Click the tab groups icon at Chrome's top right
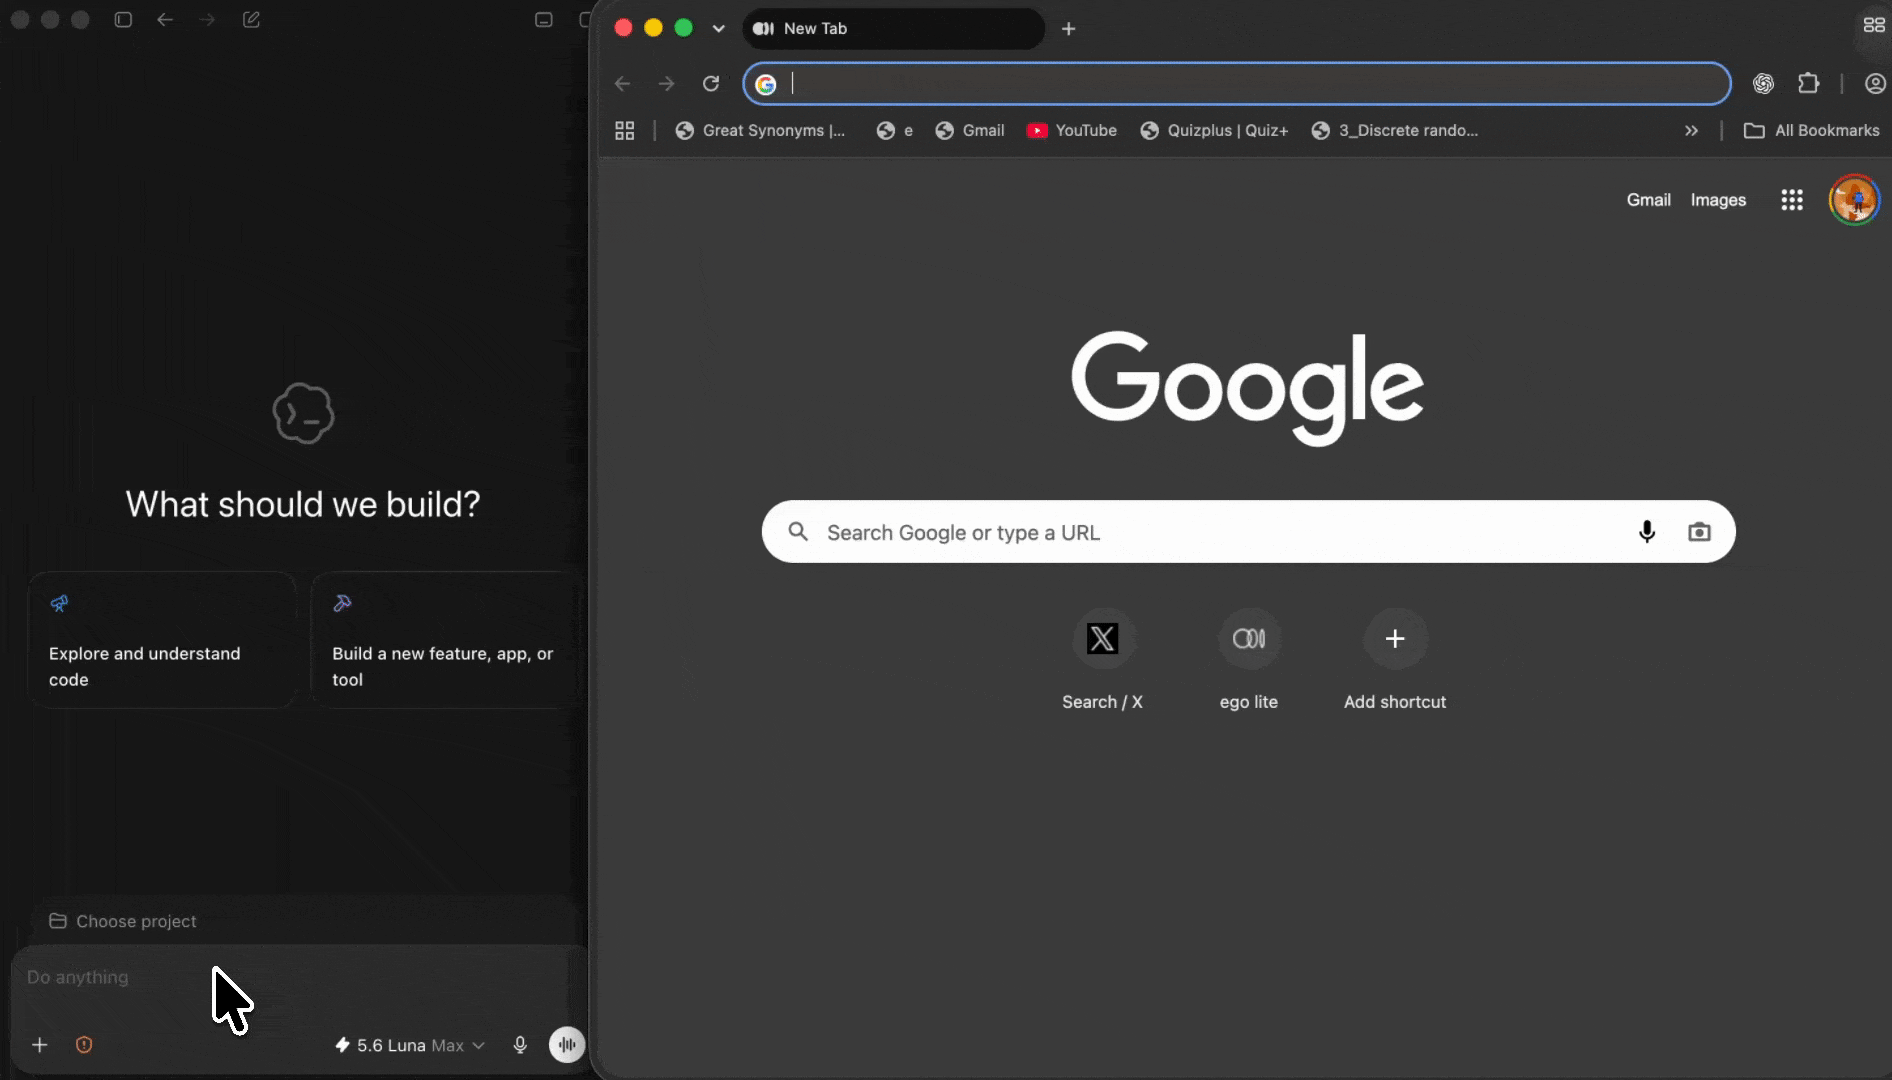The width and height of the screenshot is (1892, 1080). click(1874, 25)
